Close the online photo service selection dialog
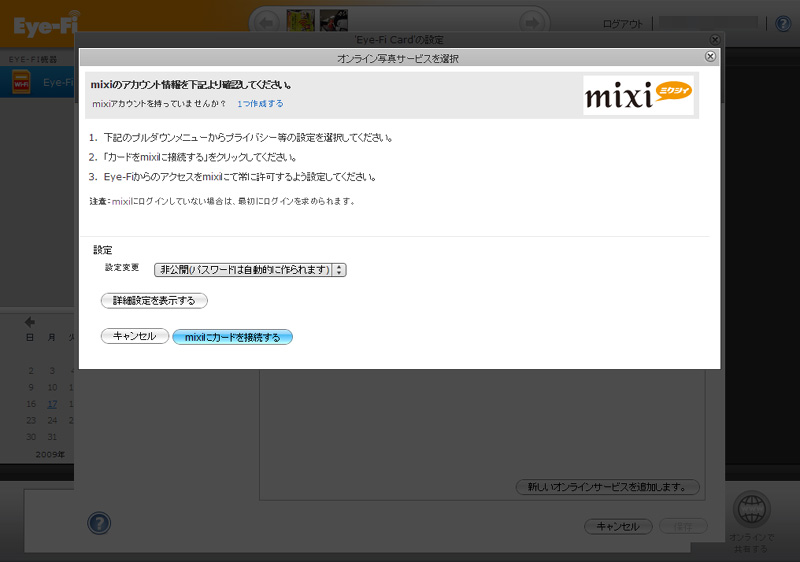This screenshot has width=800, height=562. [x=710, y=57]
